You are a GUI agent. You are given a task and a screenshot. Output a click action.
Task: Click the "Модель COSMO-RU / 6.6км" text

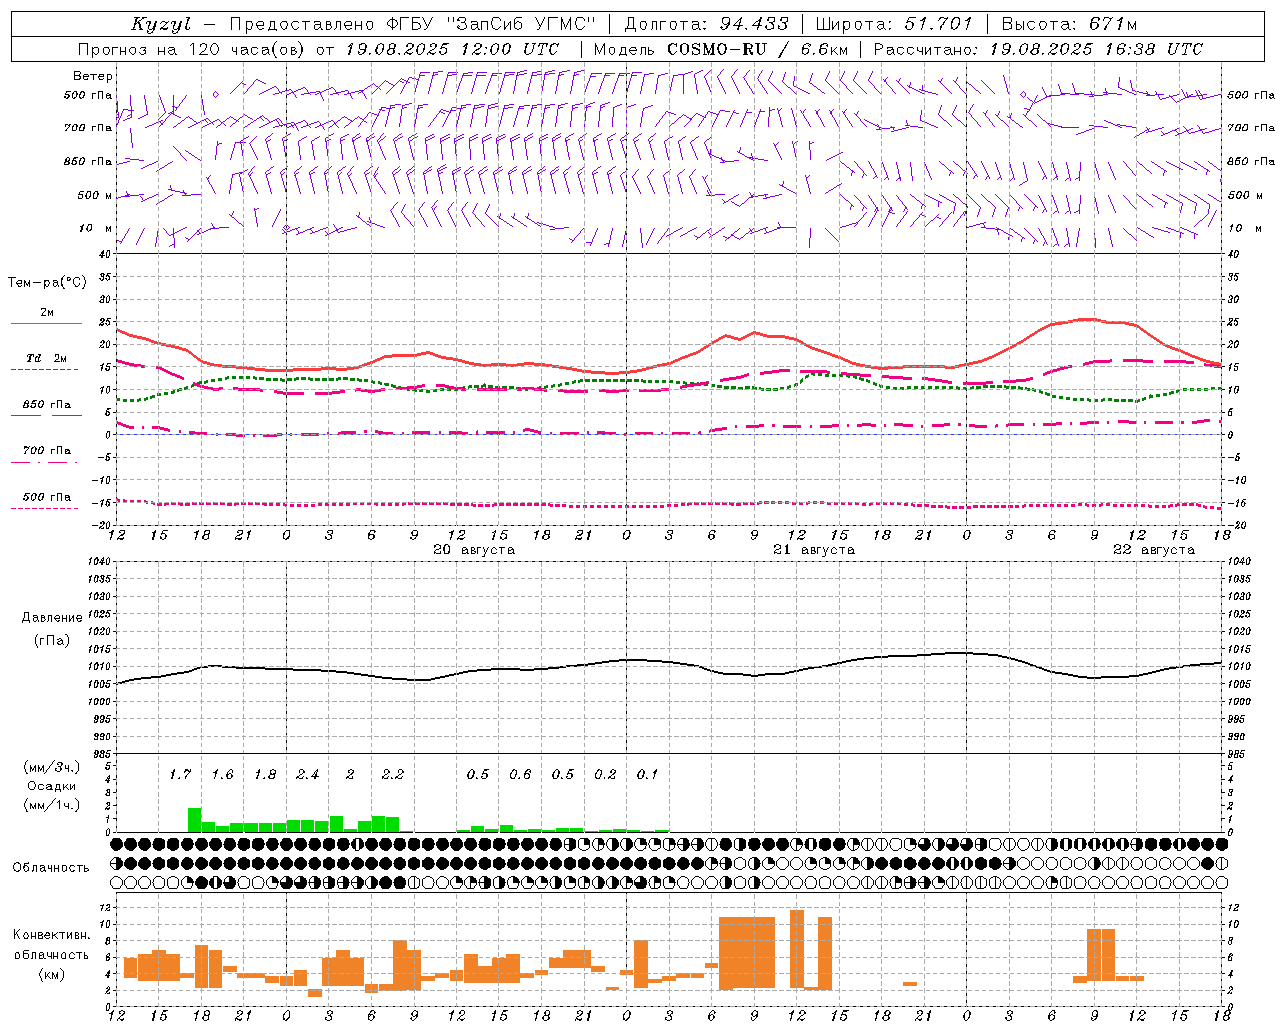coord(720,49)
